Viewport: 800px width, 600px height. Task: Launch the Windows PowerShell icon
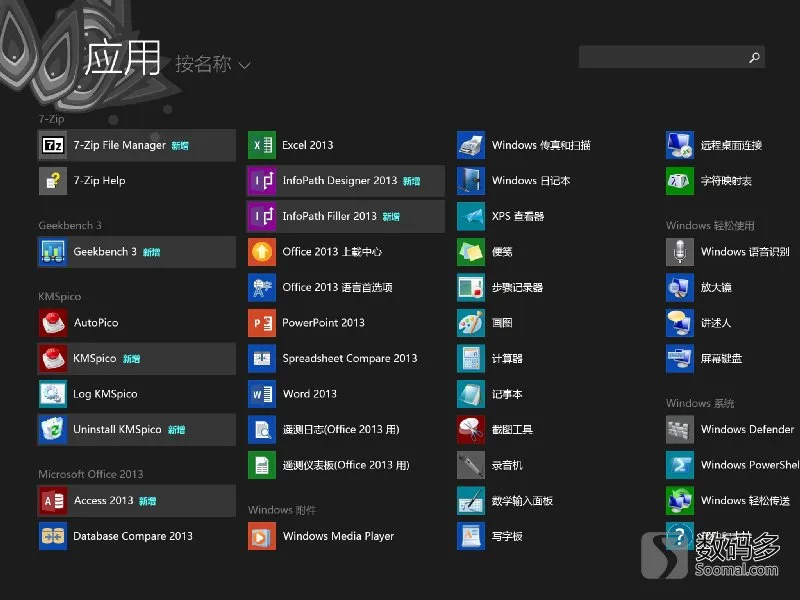click(680, 465)
